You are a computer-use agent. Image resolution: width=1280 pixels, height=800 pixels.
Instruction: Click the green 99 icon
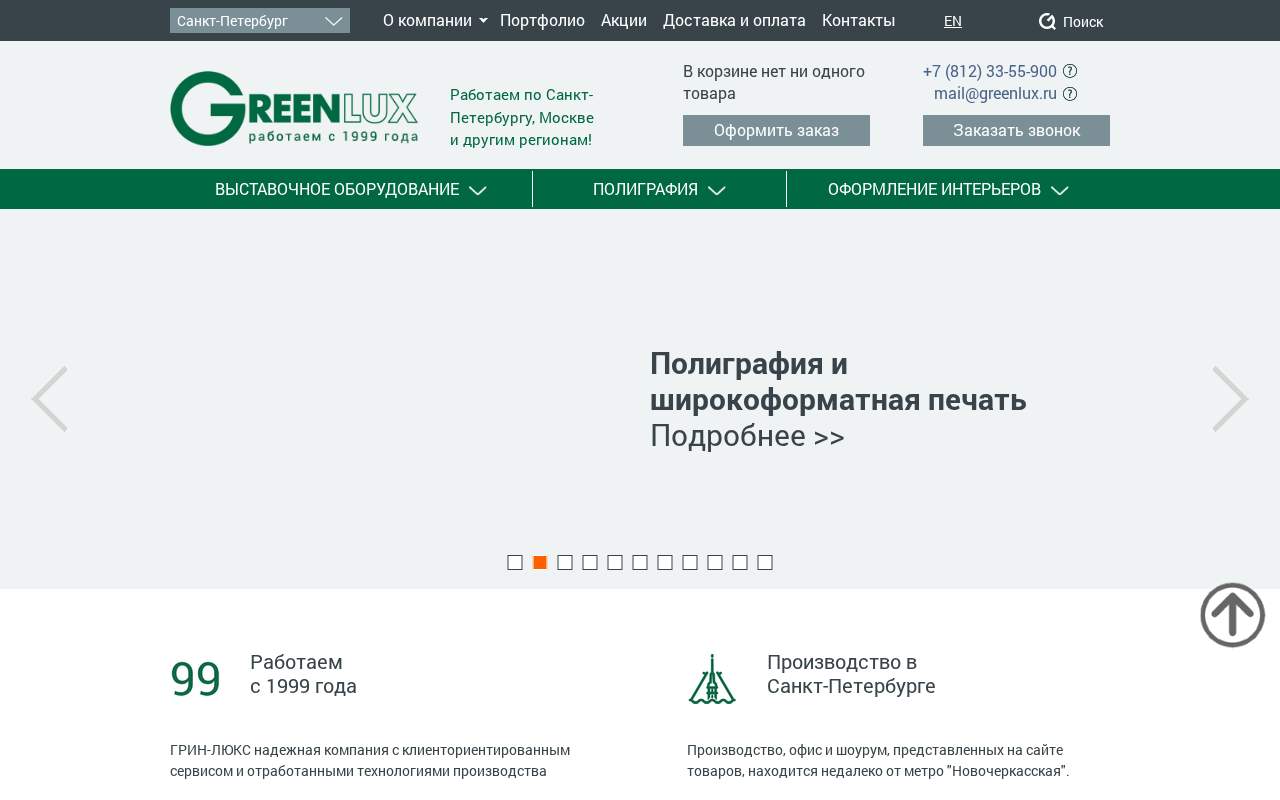click(195, 679)
